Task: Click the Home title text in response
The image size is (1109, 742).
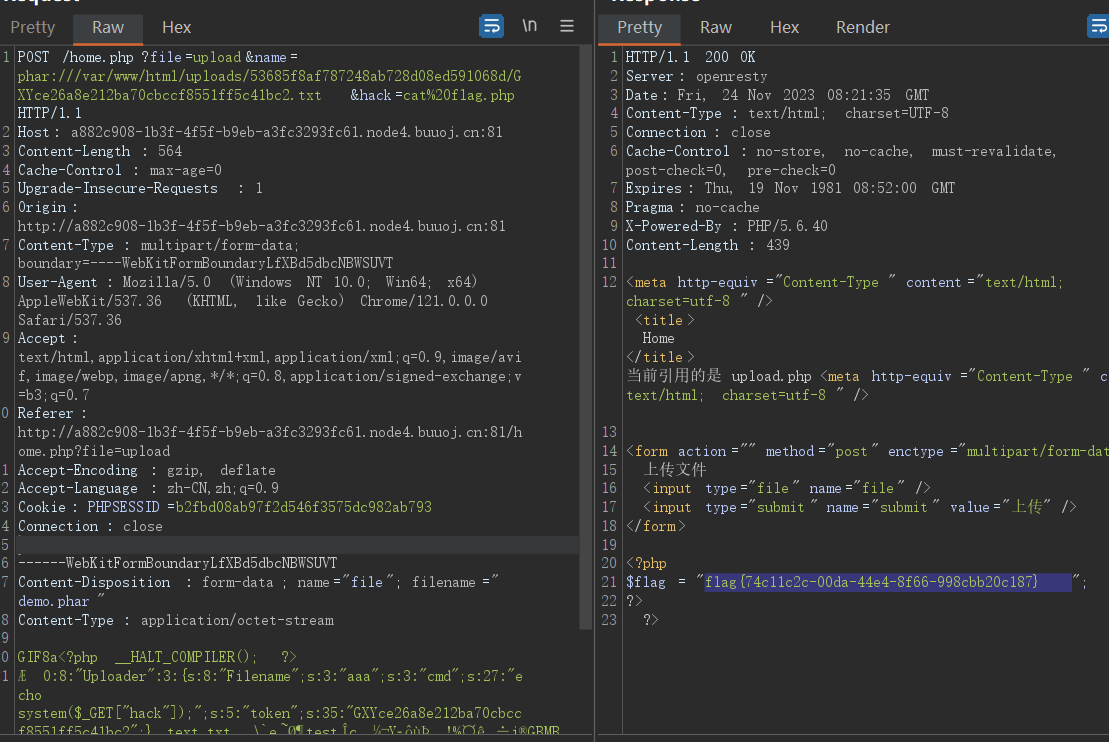Action: click(658, 339)
